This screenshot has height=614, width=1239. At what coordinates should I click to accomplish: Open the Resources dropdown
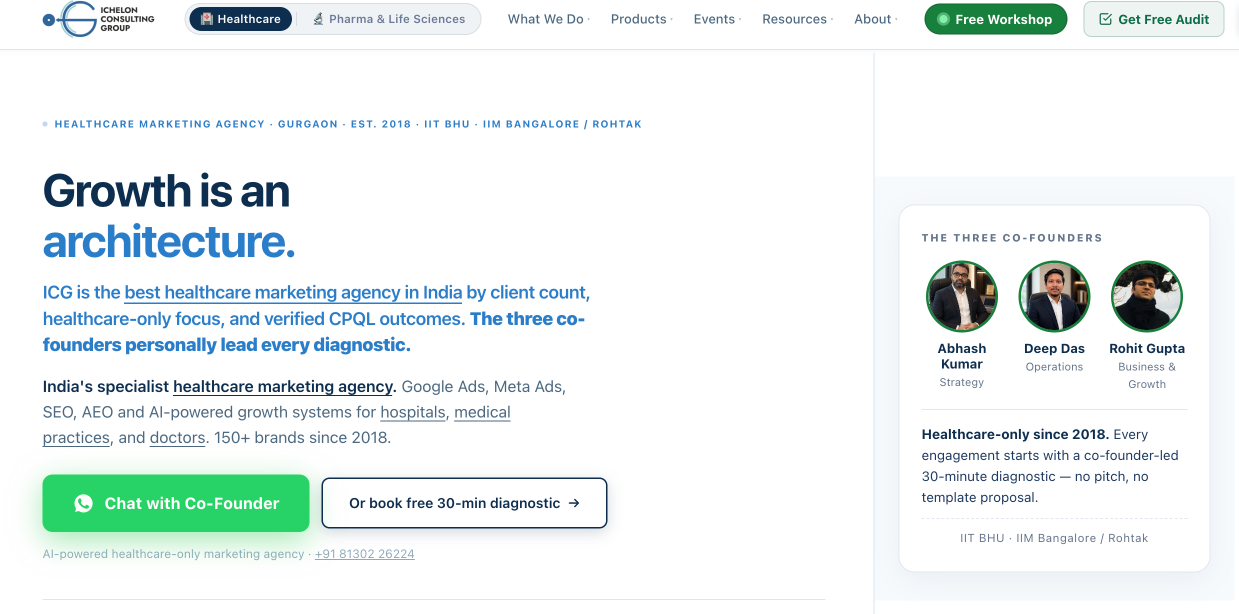pos(798,19)
